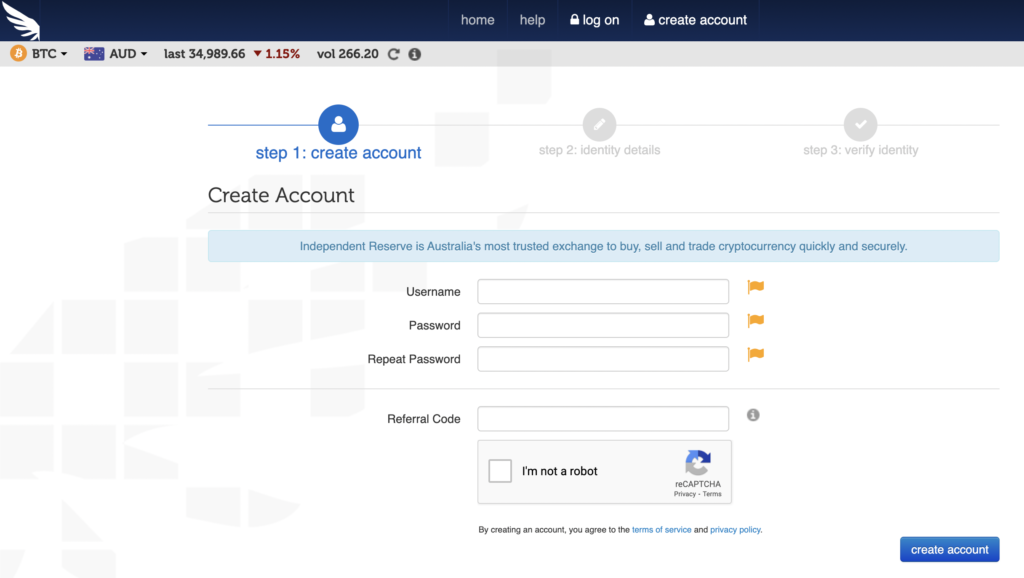Screen dimensions: 1024x578
Task: Refresh the market price ticker
Action: (393, 54)
